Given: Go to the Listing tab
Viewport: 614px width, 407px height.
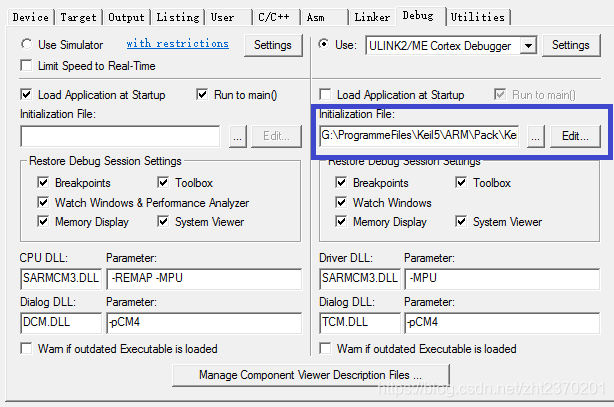Looking at the screenshot, I should (178, 17).
